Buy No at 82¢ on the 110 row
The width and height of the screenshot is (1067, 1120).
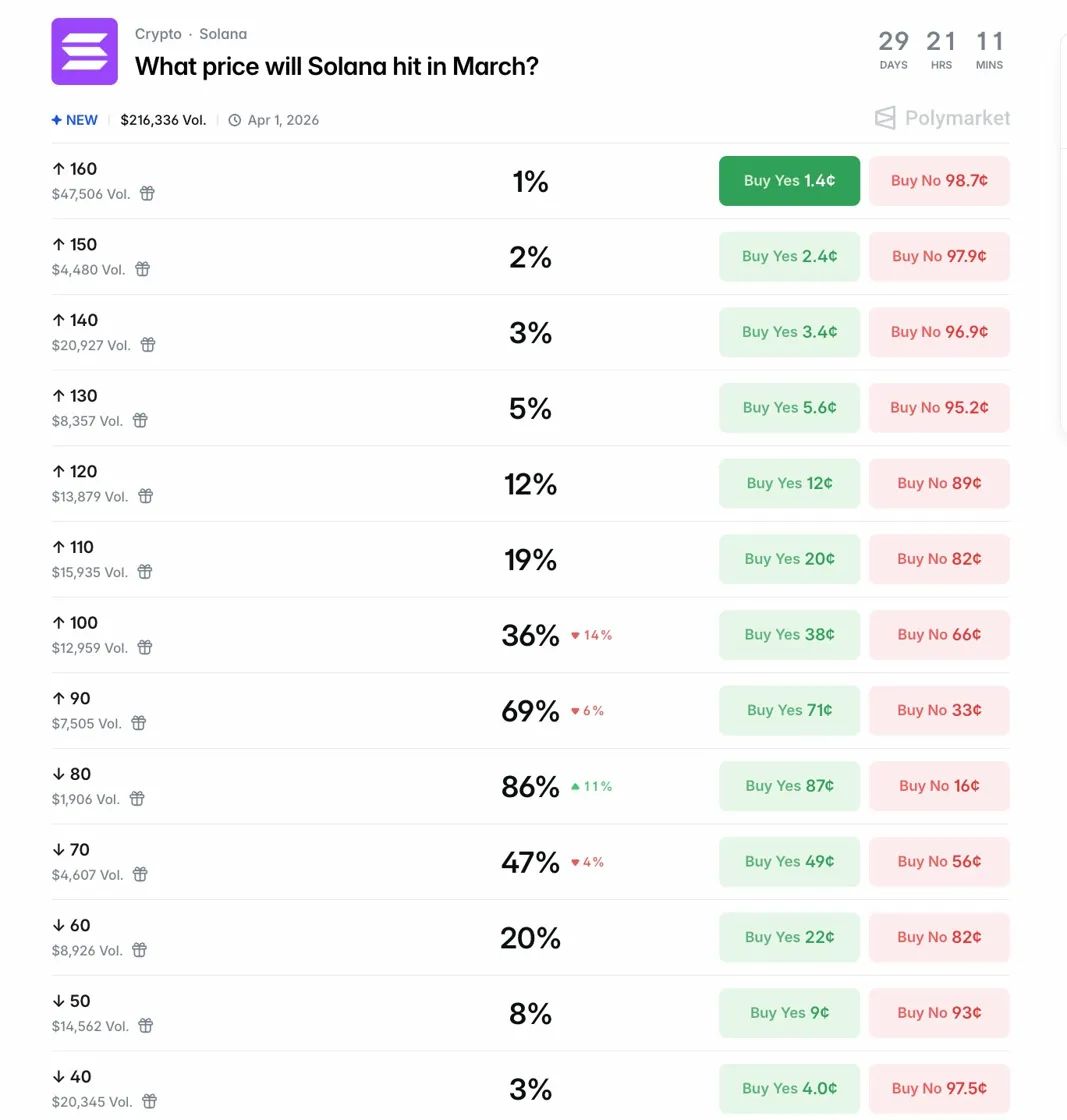tap(938, 559)
